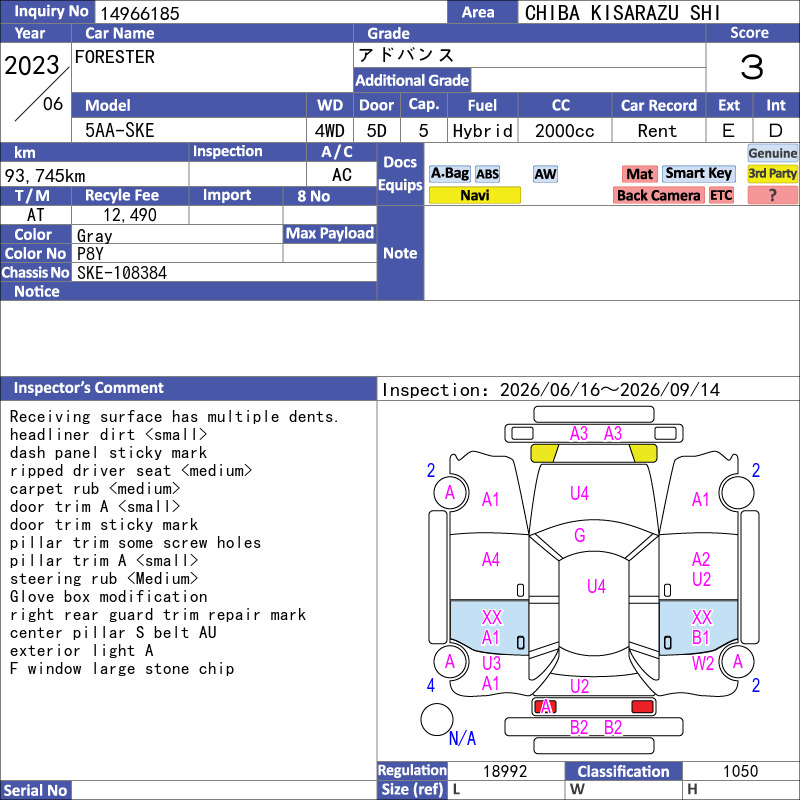The width and height of the screenshot is (800, 800).
Task: Select the 3rd Party legend label
Action: (772, 174)
